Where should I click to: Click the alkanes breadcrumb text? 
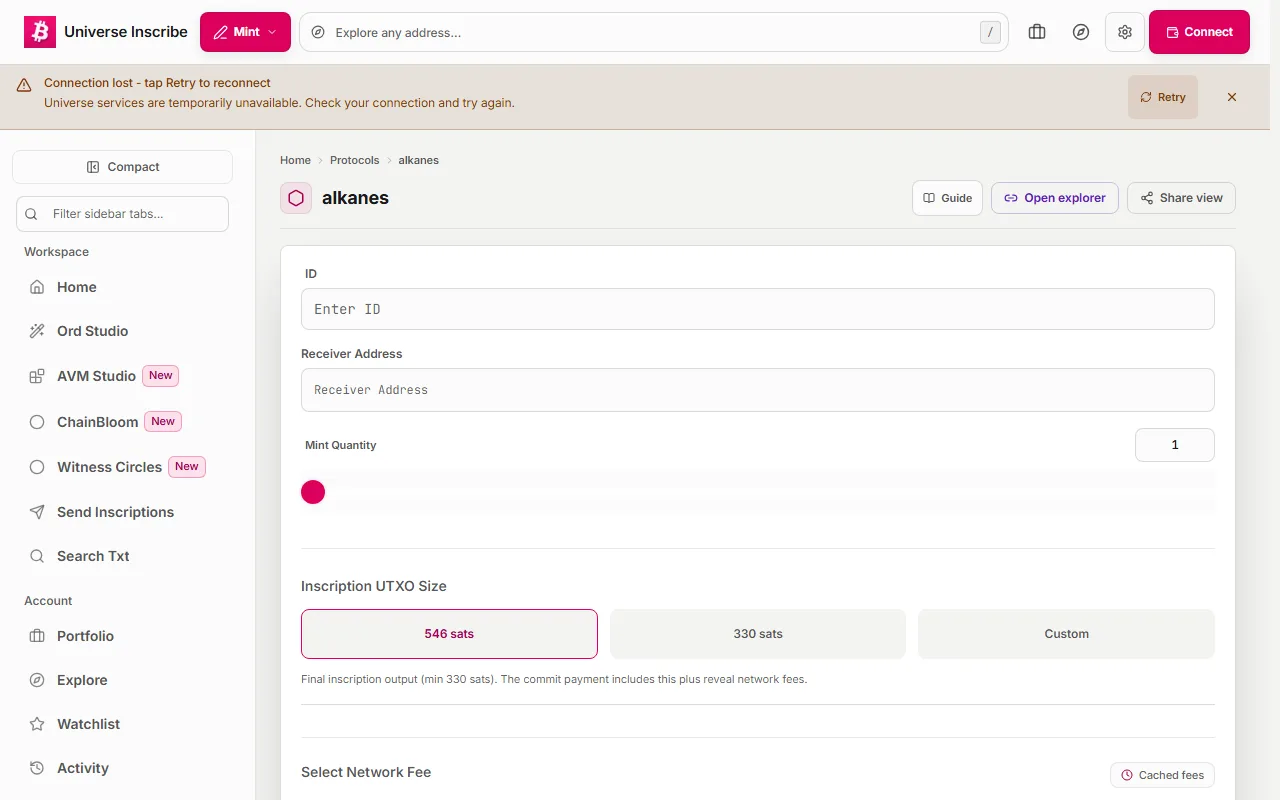point(418,160)
